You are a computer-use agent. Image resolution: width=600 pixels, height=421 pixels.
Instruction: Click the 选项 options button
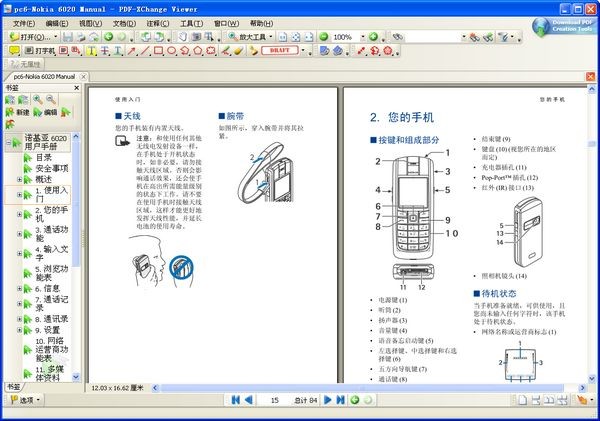(x=25, y=400)
